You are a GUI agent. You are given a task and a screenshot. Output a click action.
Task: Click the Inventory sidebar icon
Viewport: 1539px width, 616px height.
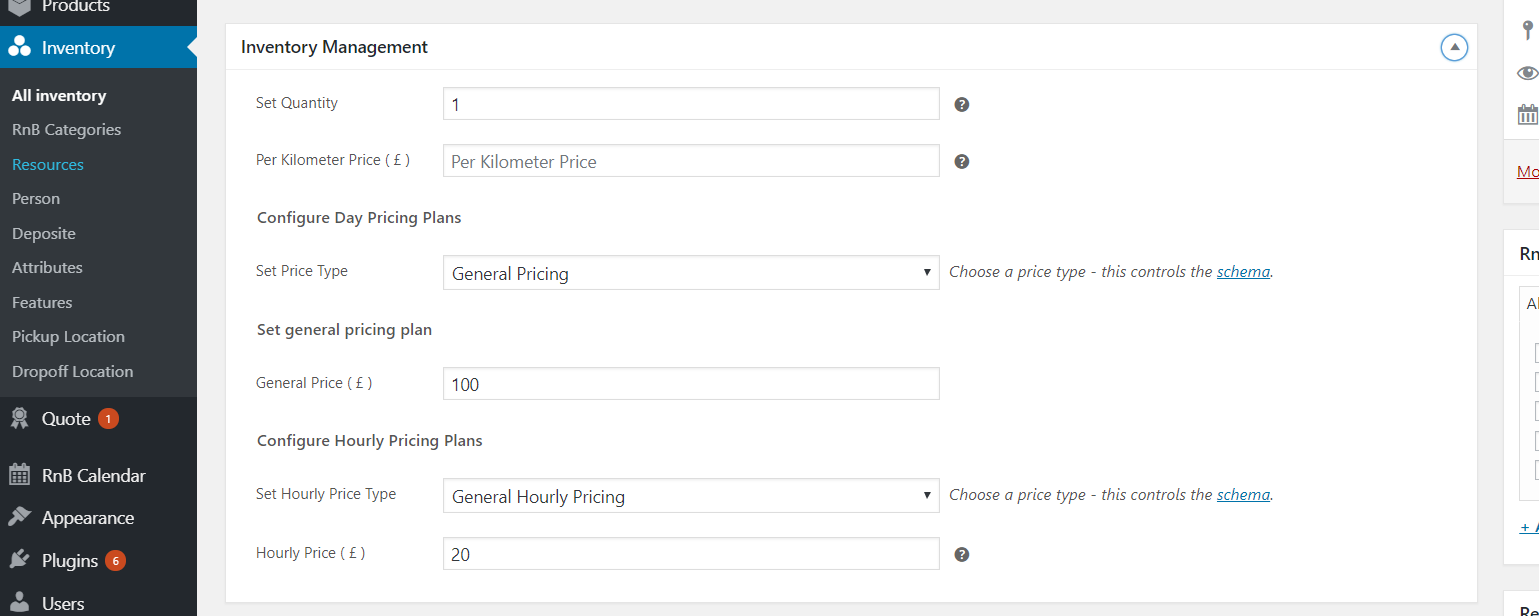(20, 47)
